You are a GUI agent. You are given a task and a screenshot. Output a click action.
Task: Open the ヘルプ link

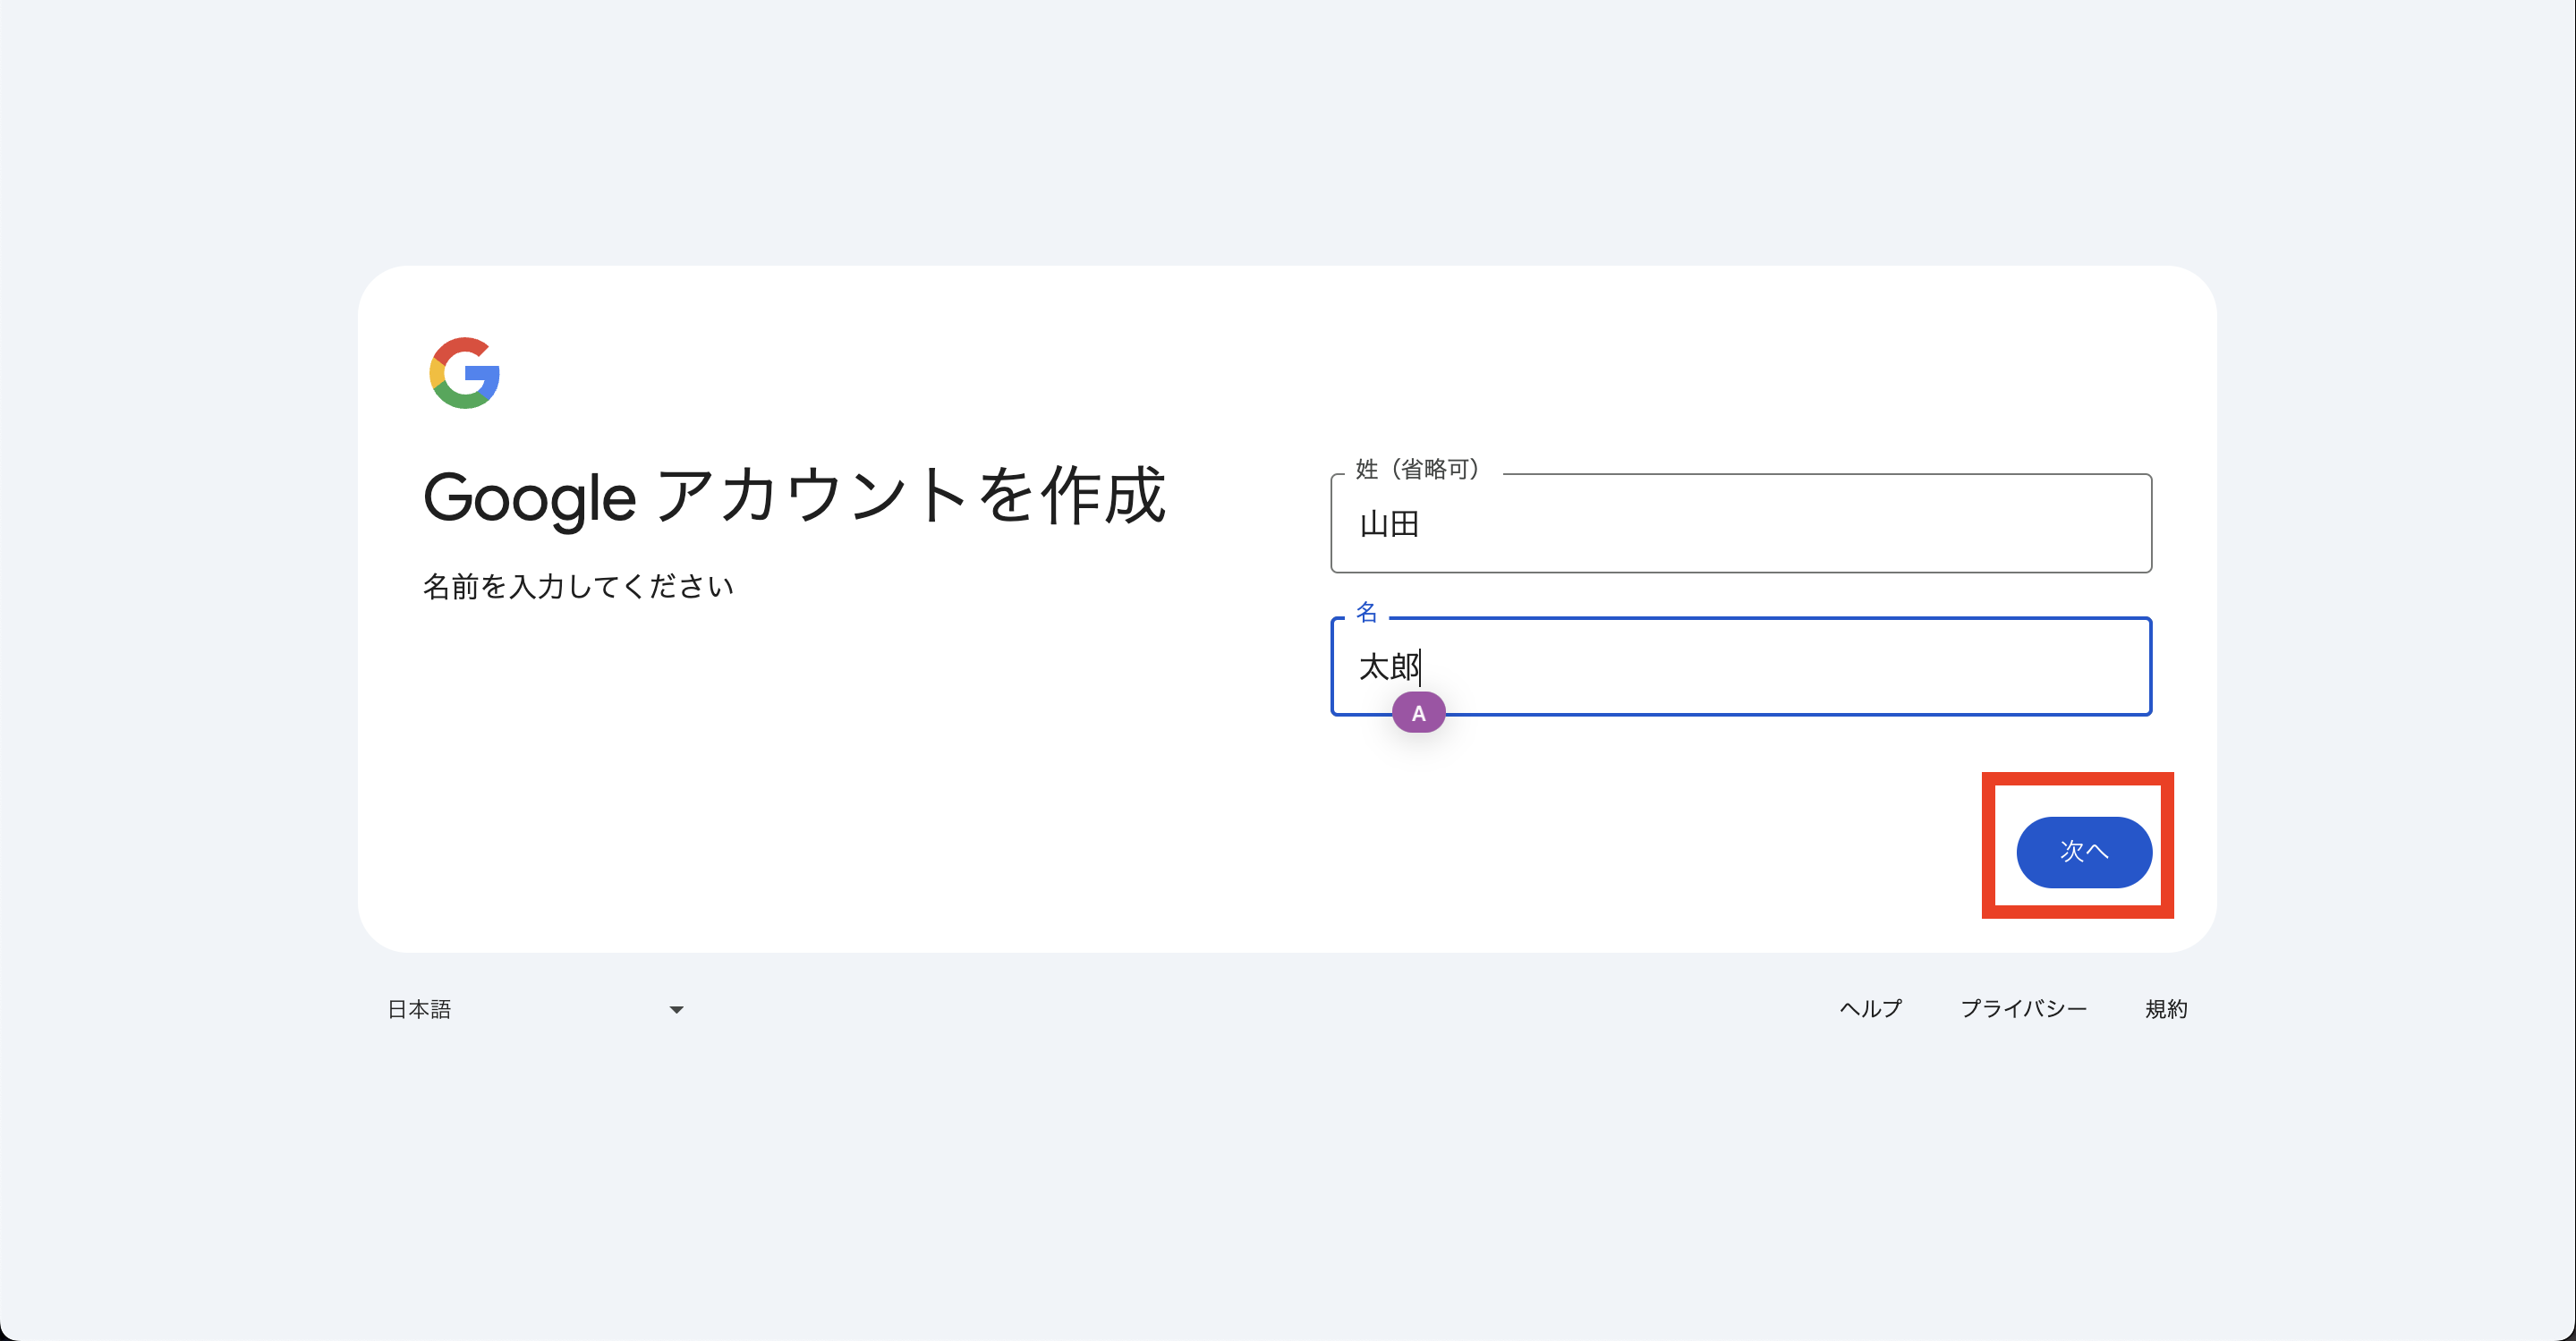click(x=1870, y=1009)
